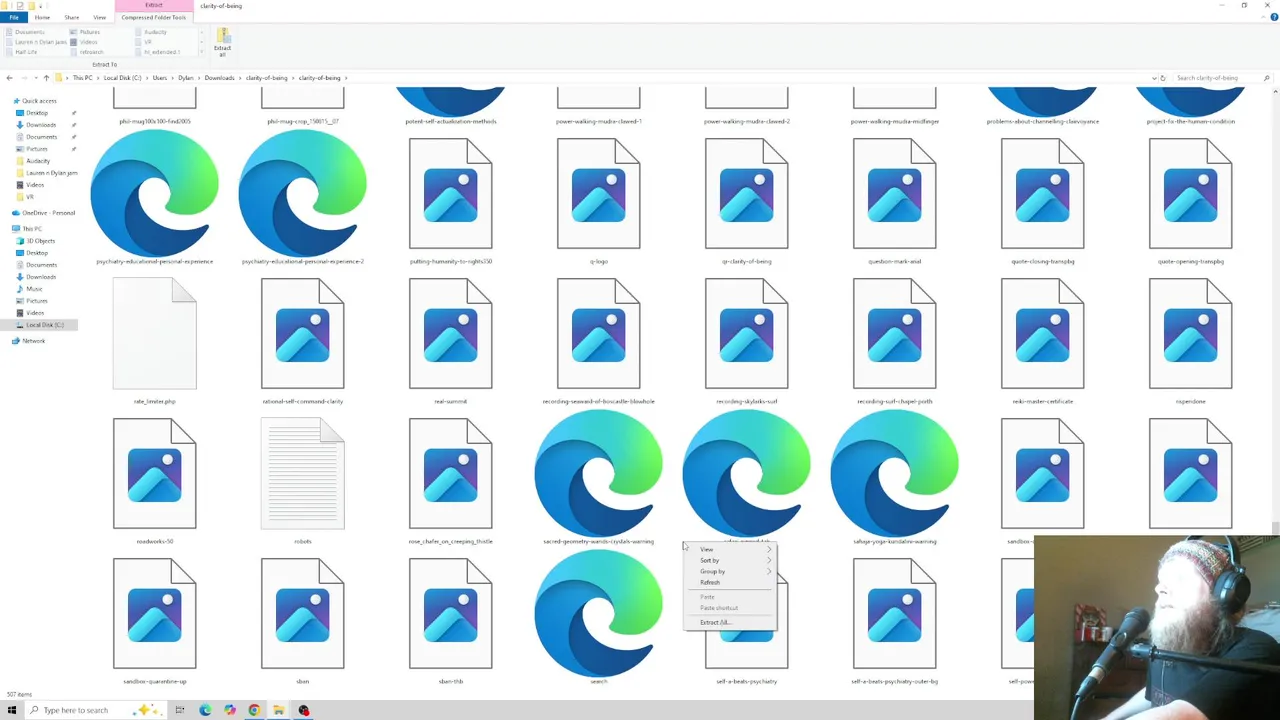Click Downloads in the address breadcrumb

tap(220, 78)
